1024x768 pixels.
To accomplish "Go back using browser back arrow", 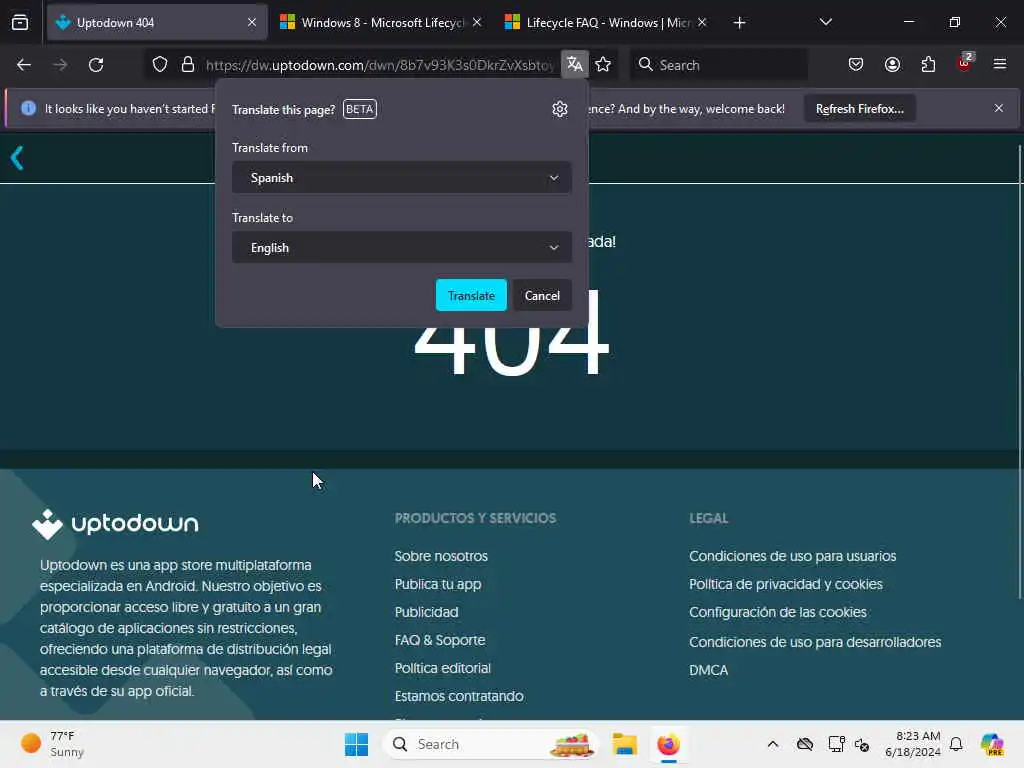I will (x=24, y=65).
